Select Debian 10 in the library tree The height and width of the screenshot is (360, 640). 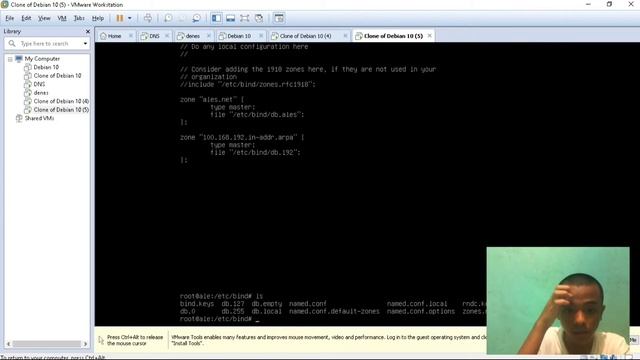46,67
